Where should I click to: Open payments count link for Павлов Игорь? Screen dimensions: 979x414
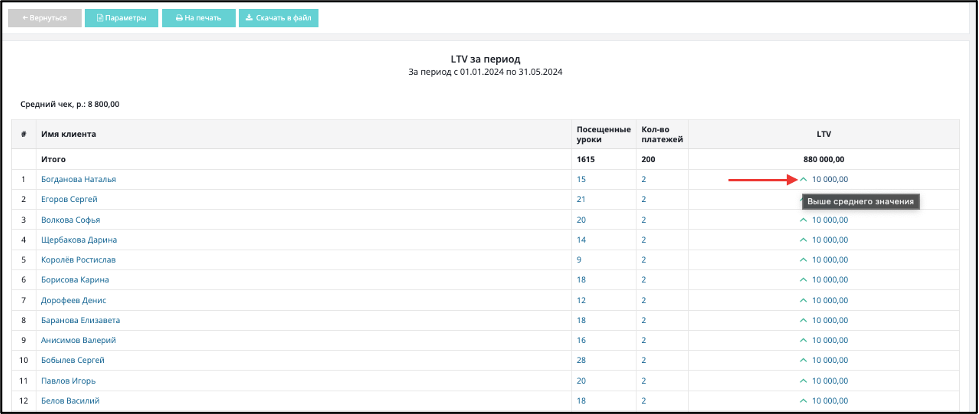[x=644, y=381]
